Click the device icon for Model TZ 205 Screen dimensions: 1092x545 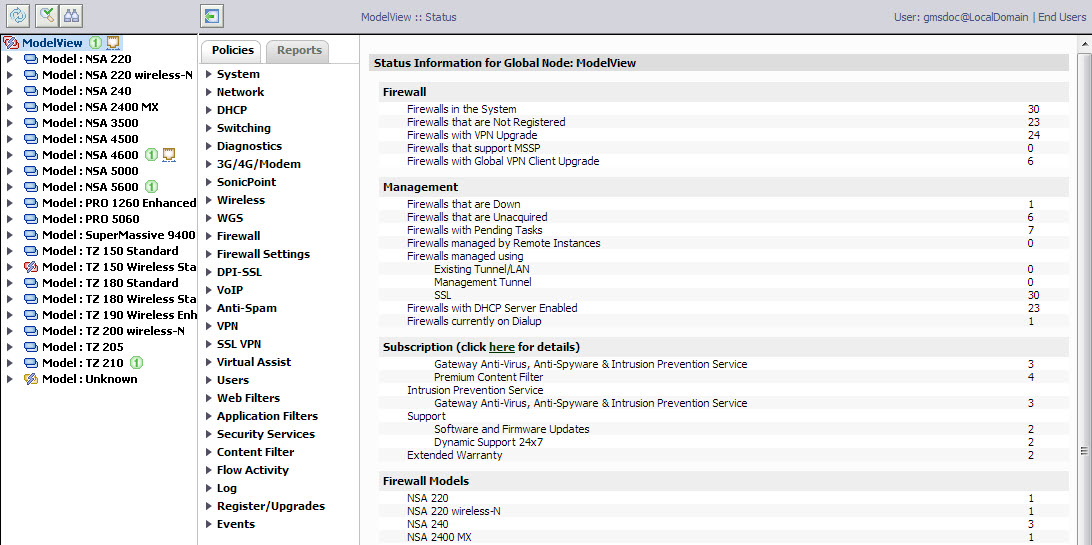pos(31,347)
